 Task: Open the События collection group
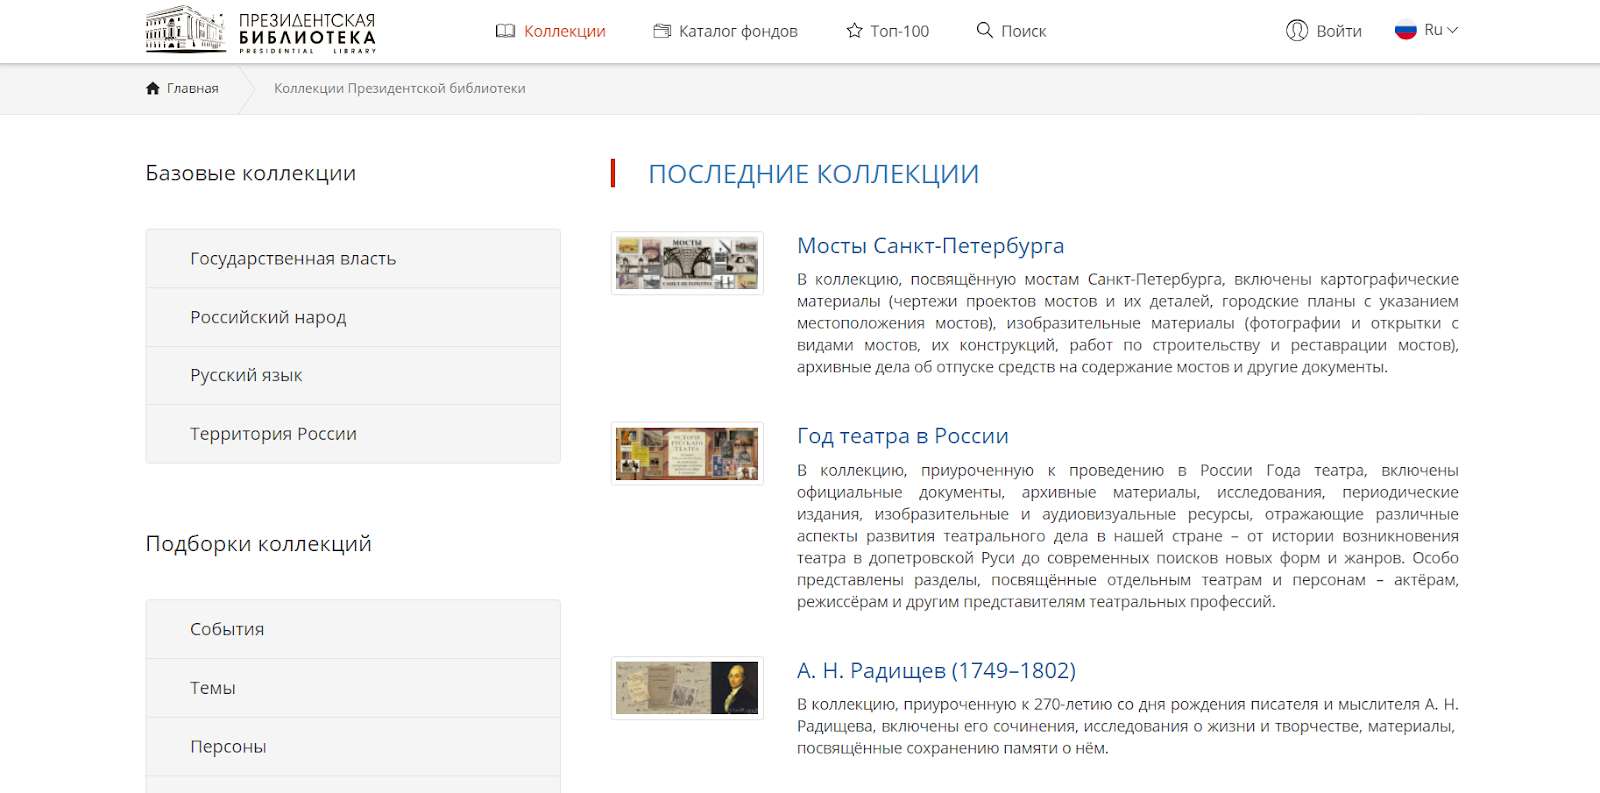pos(353,629)
